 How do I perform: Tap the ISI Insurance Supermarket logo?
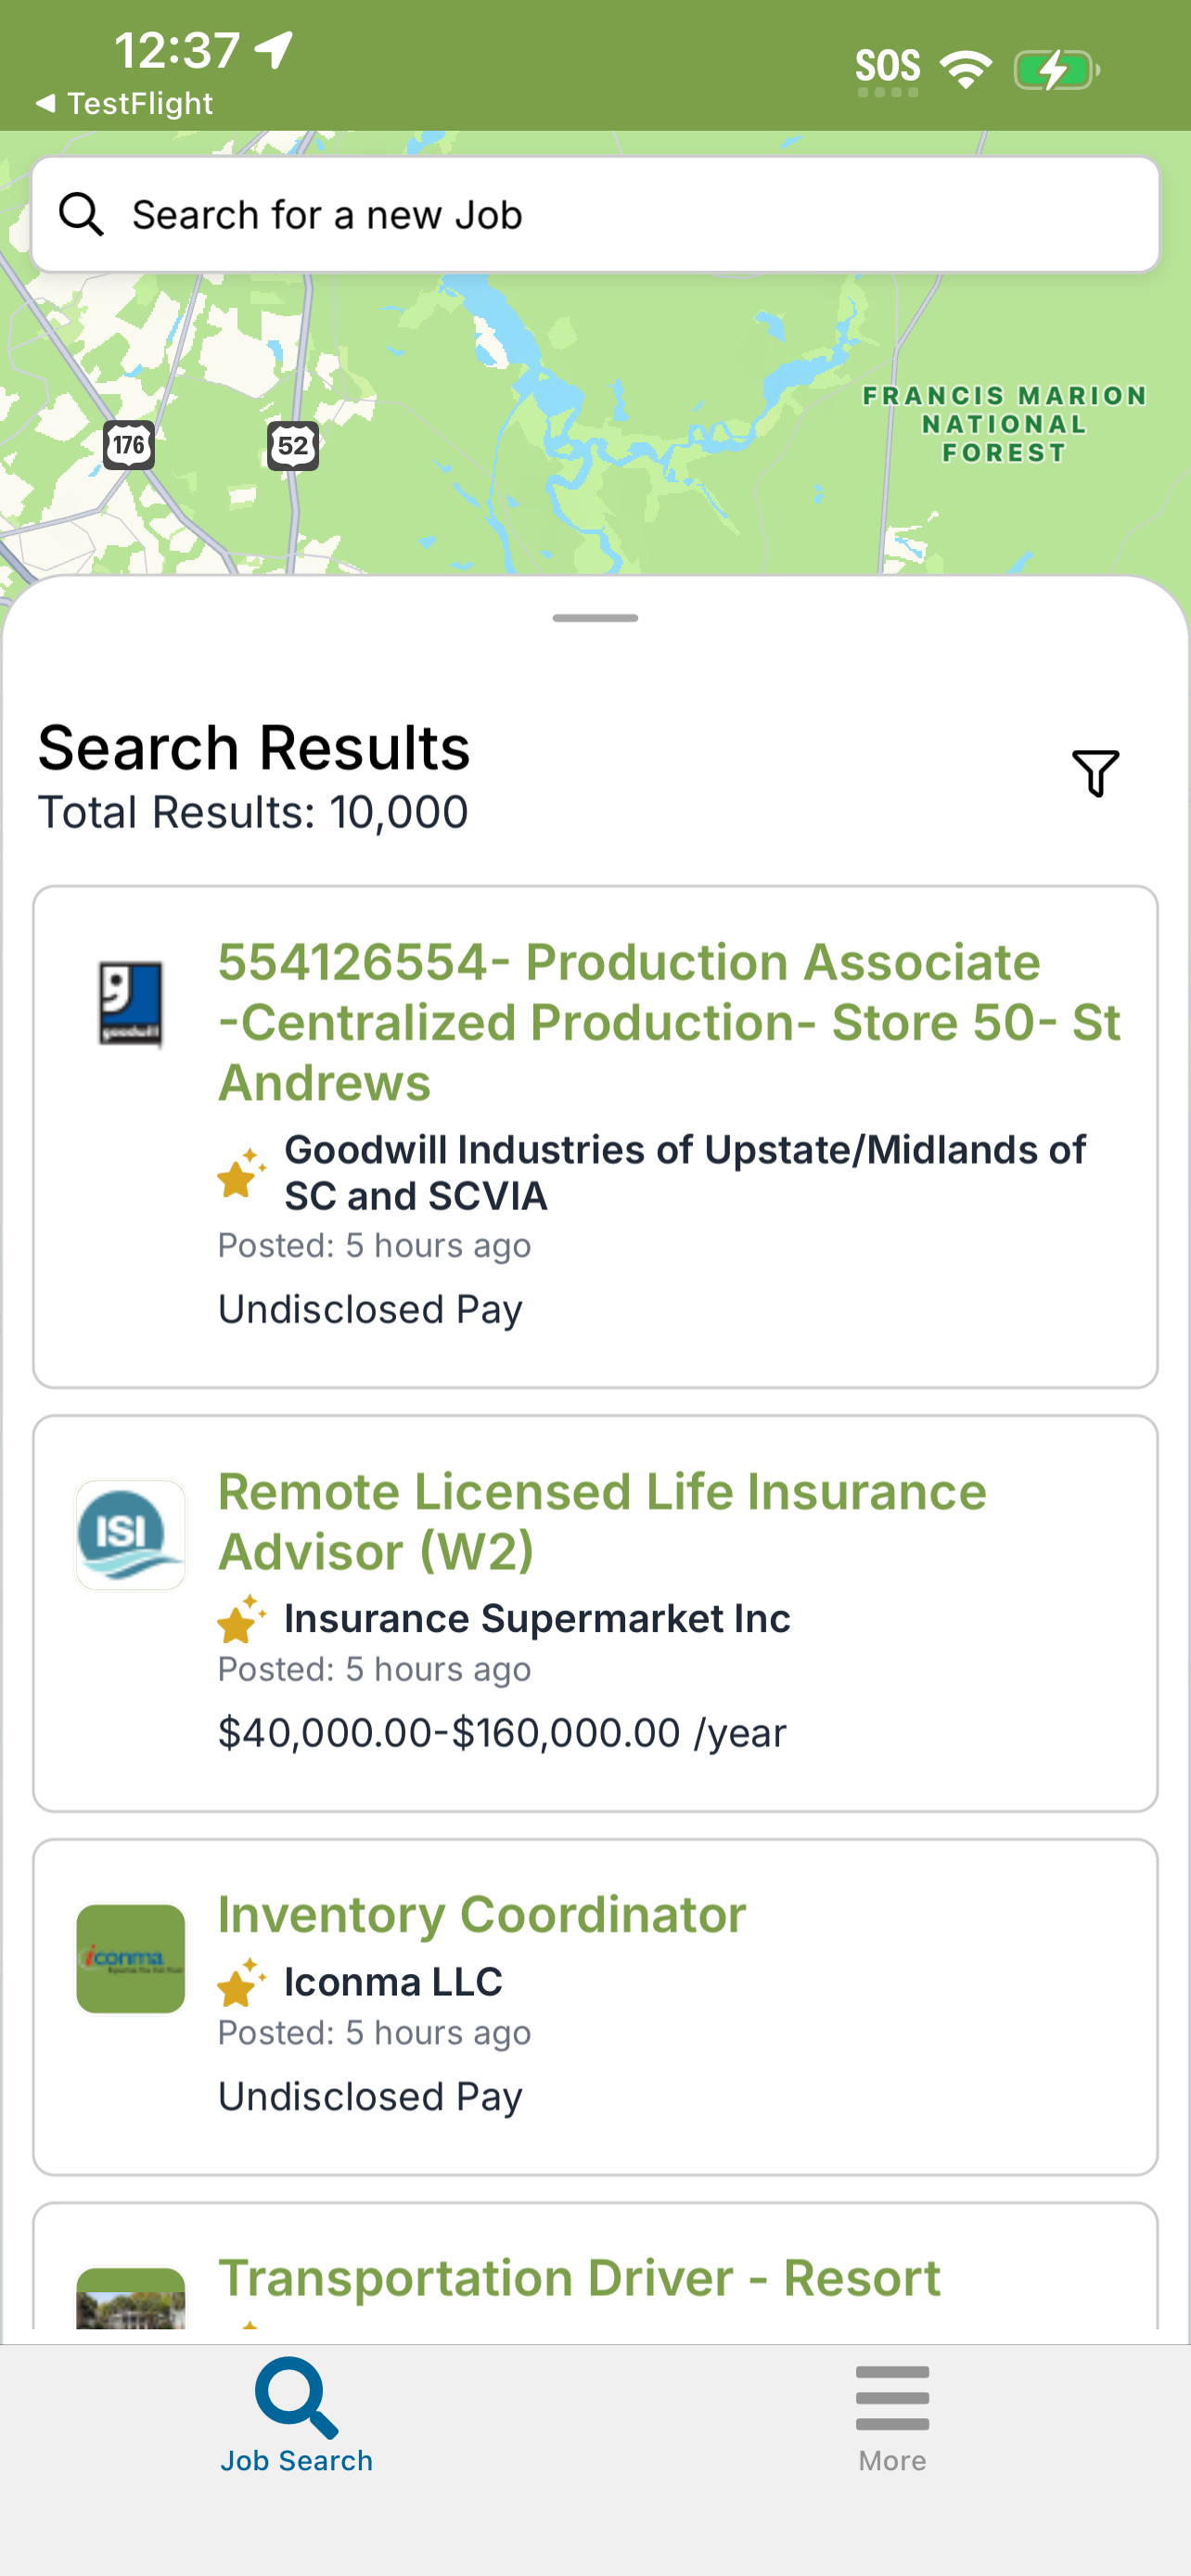[131, 1535]
